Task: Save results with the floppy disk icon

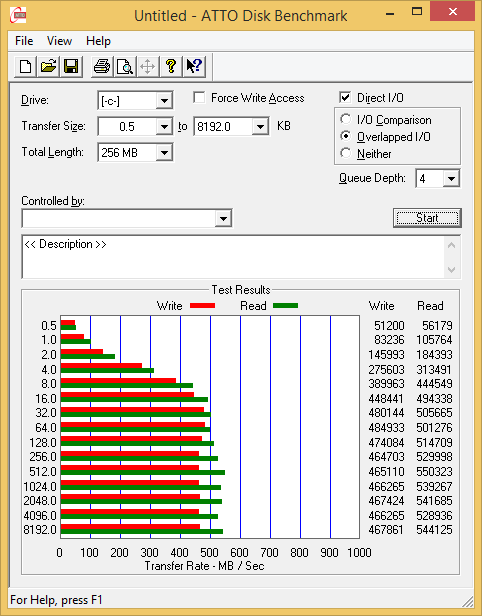Action: [x=71, y=66]
